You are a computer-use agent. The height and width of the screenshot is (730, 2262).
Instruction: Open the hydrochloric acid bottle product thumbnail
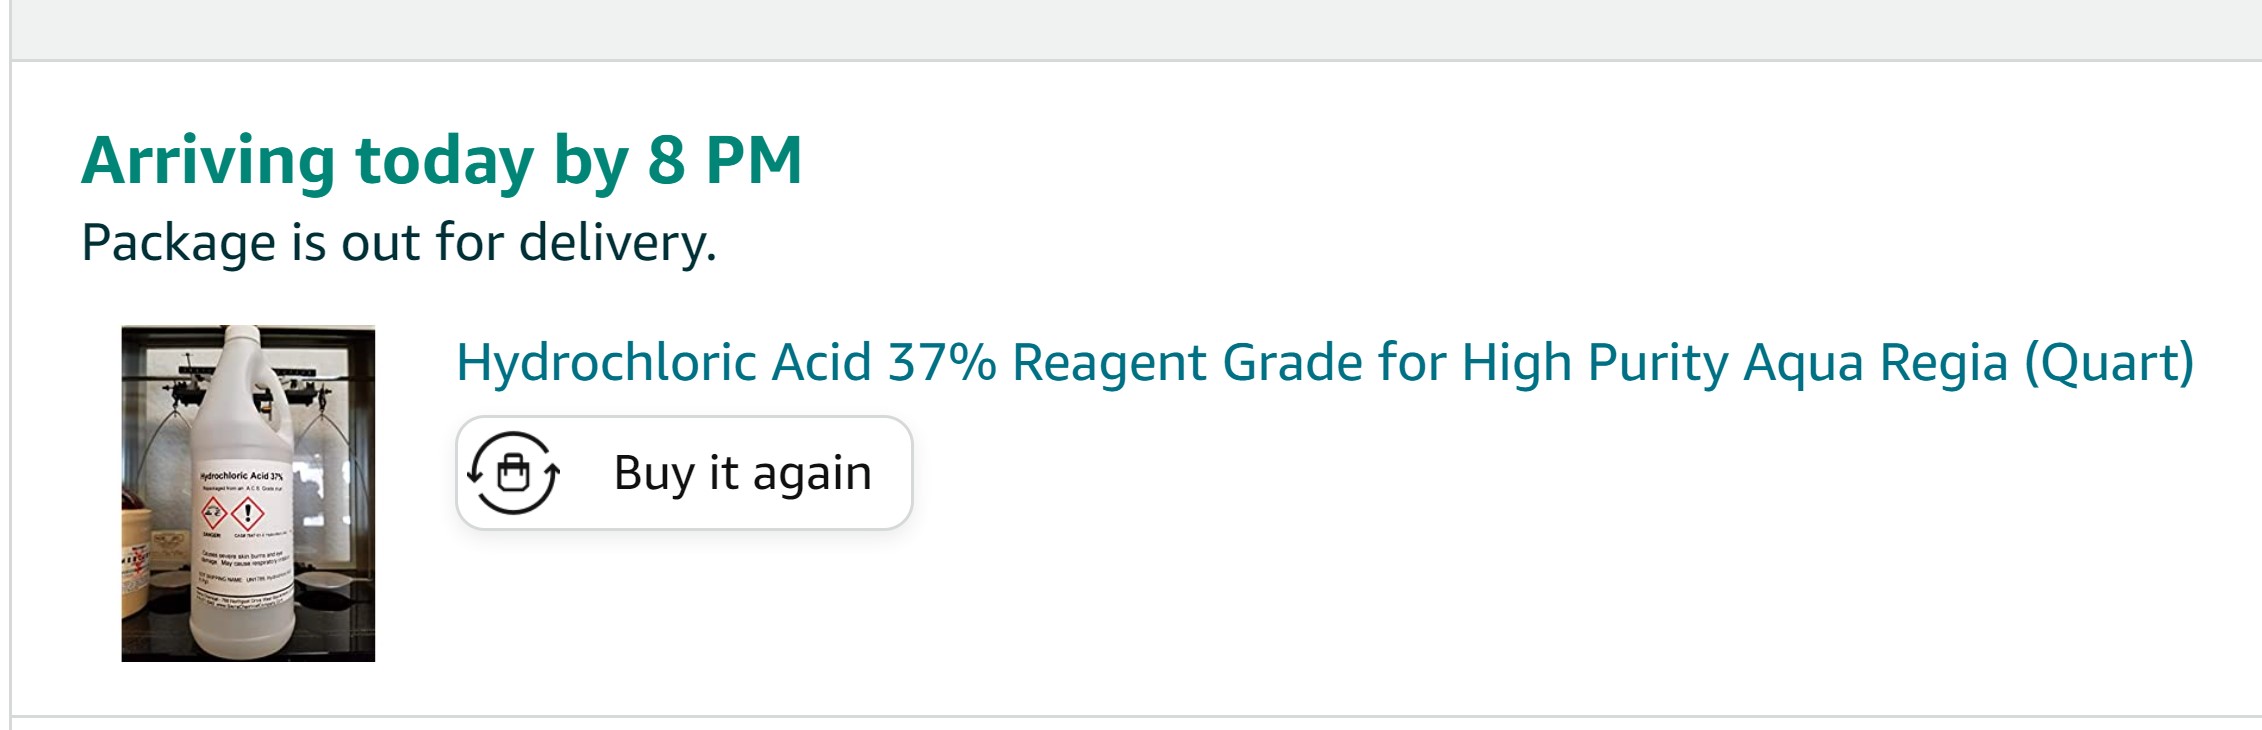248,493
